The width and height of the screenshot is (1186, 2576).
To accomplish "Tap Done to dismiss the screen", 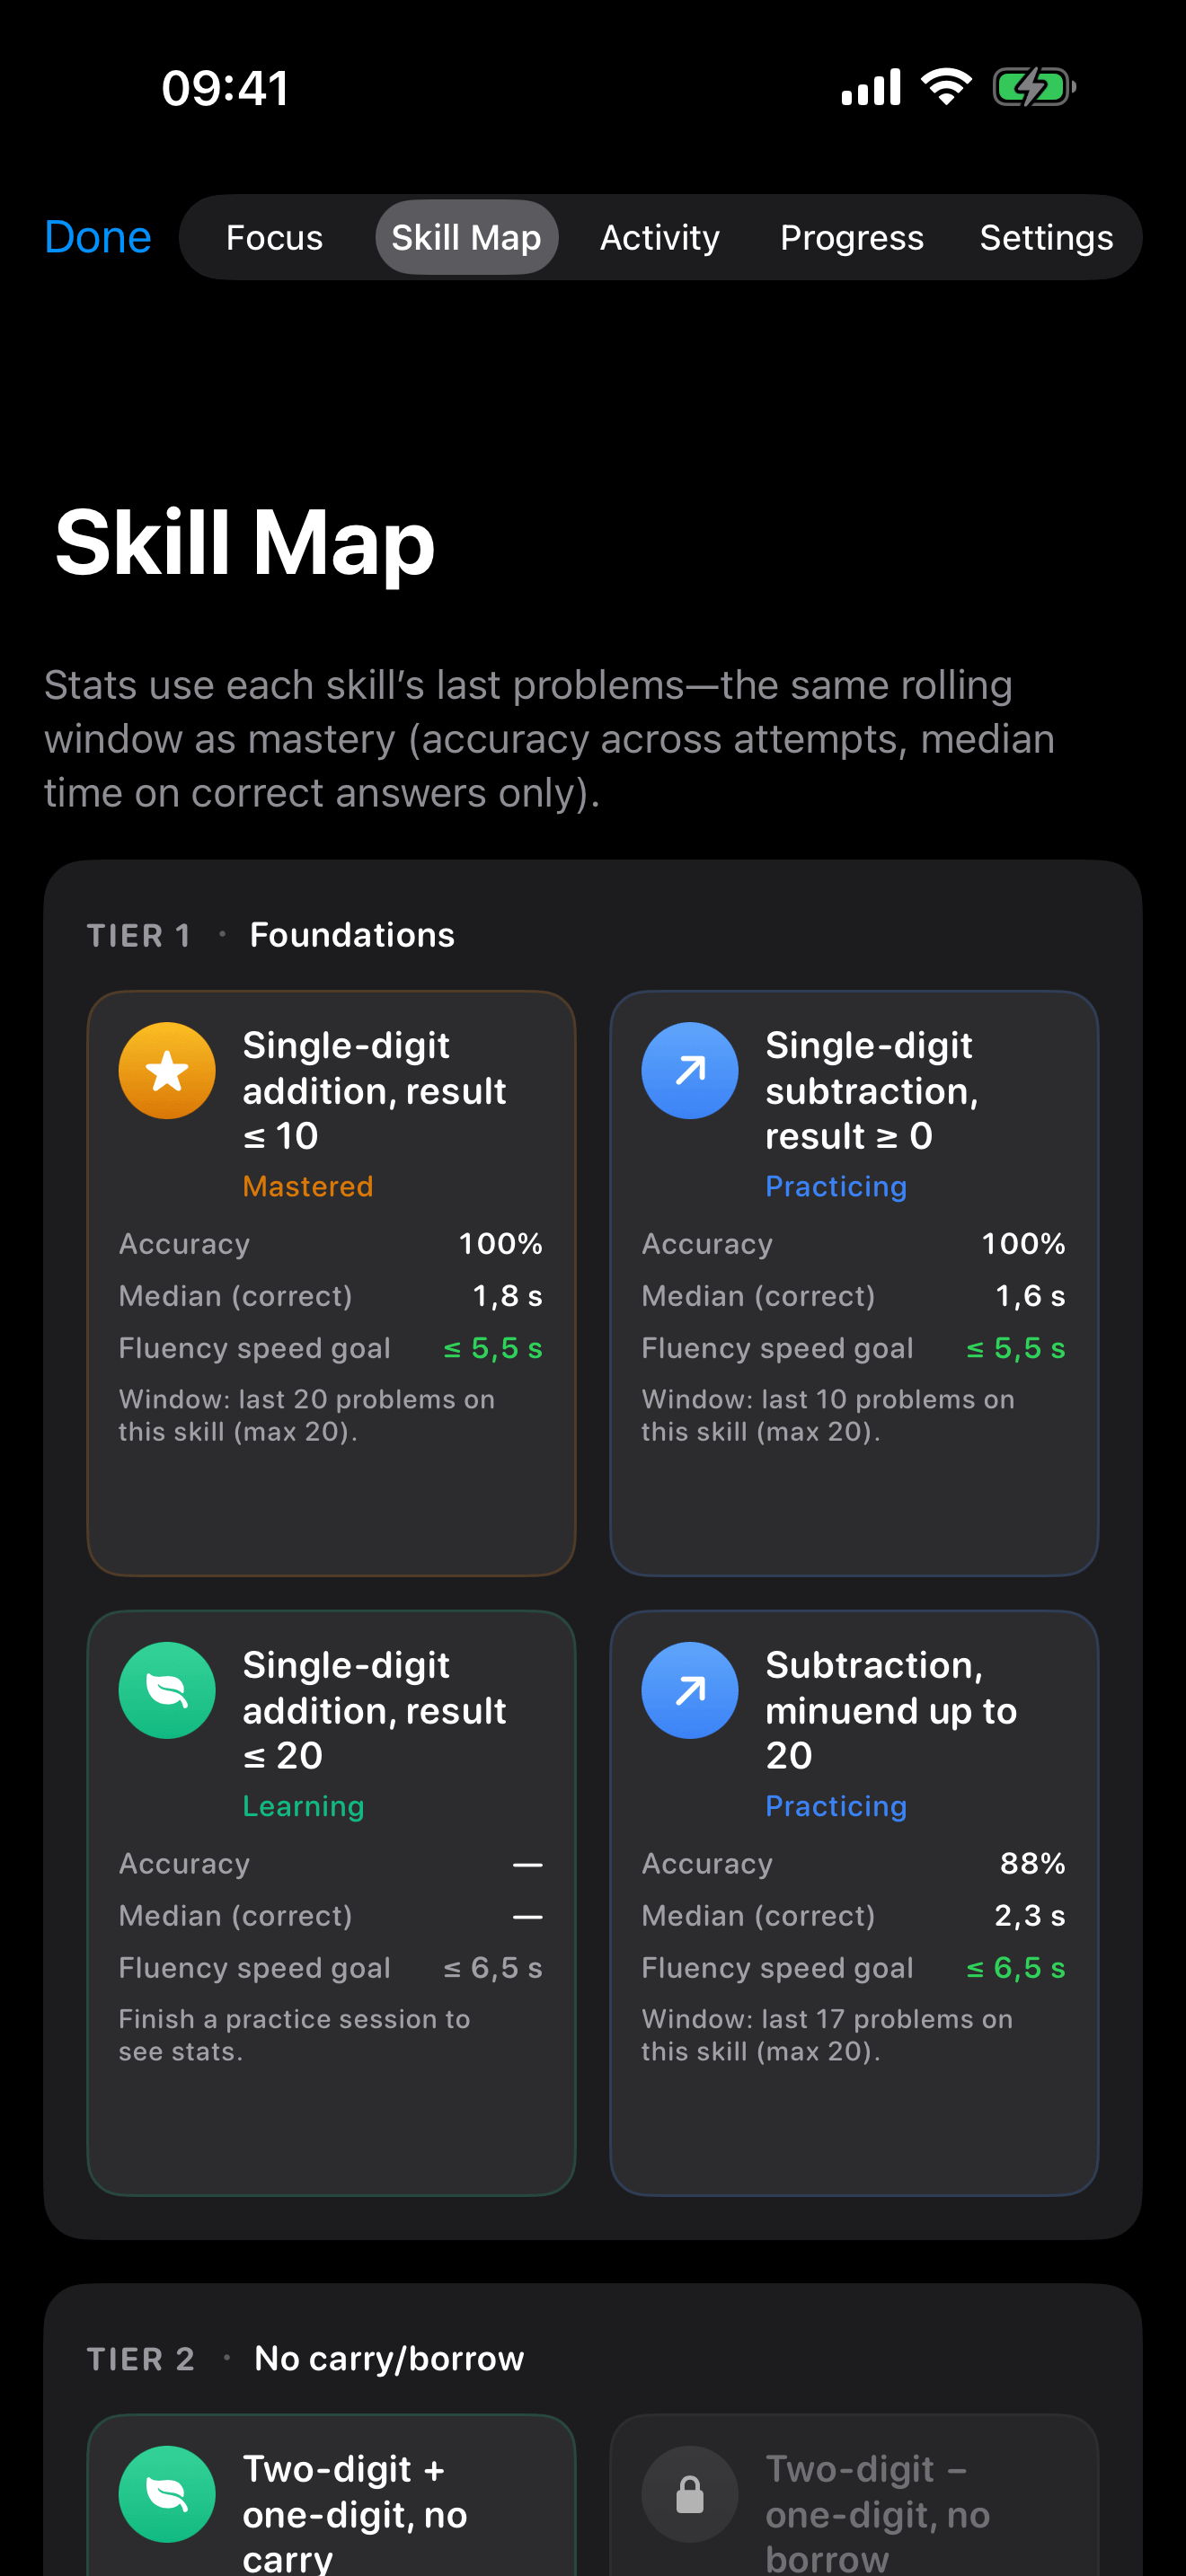I will [97, 237].
